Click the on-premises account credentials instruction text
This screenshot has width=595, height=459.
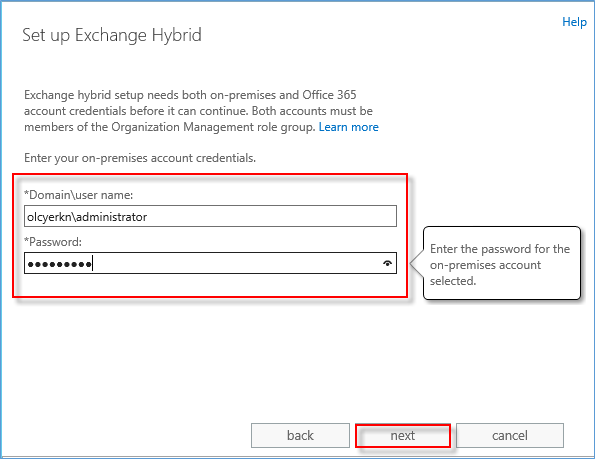140,158
